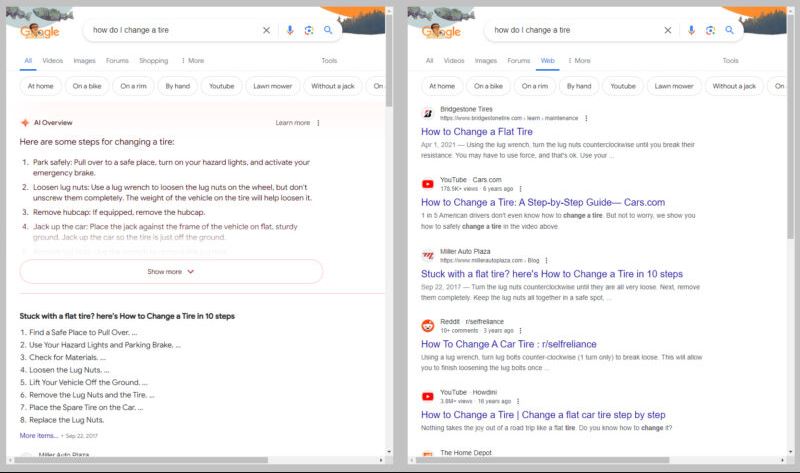Select the All tab in left window
This screenshot has height=473, width=800.
point(28,60)
